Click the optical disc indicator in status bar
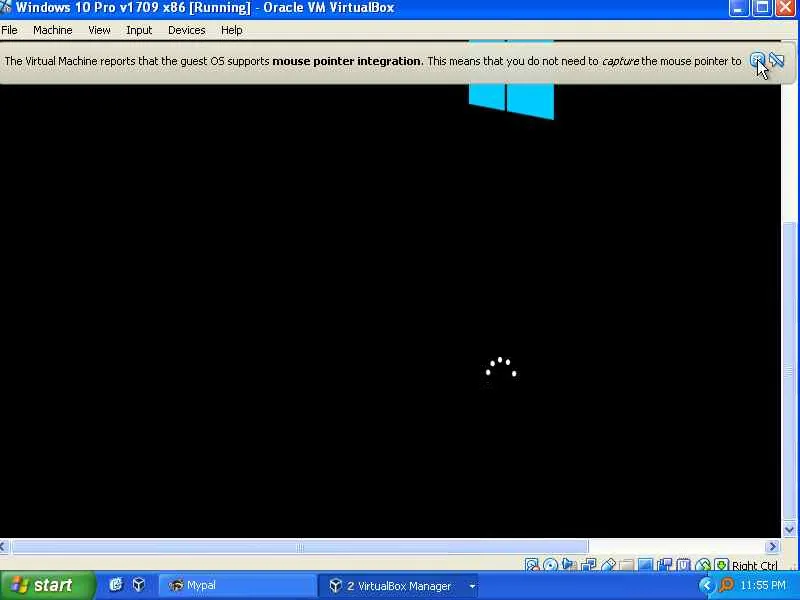This screenshot has width=800, height=600. (551, 564)
